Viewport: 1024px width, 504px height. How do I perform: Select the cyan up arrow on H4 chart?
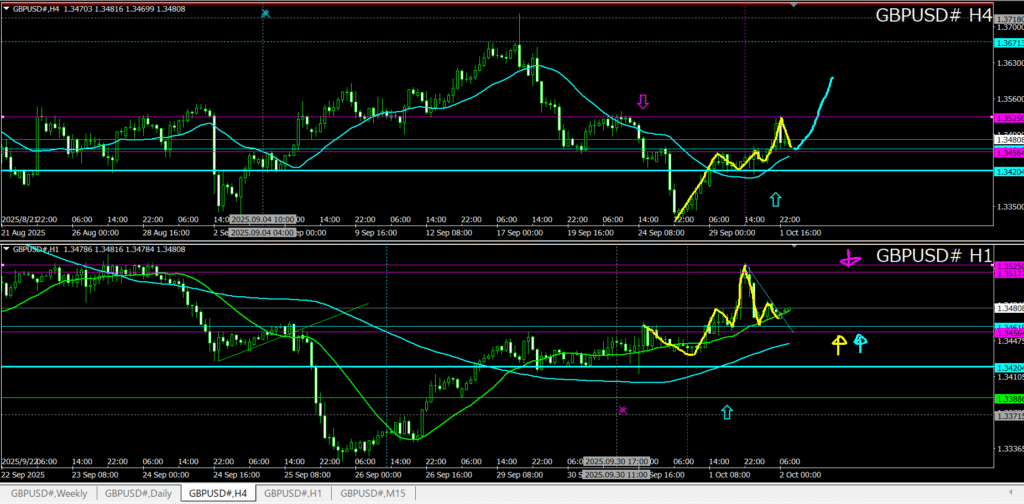point(775,200)
